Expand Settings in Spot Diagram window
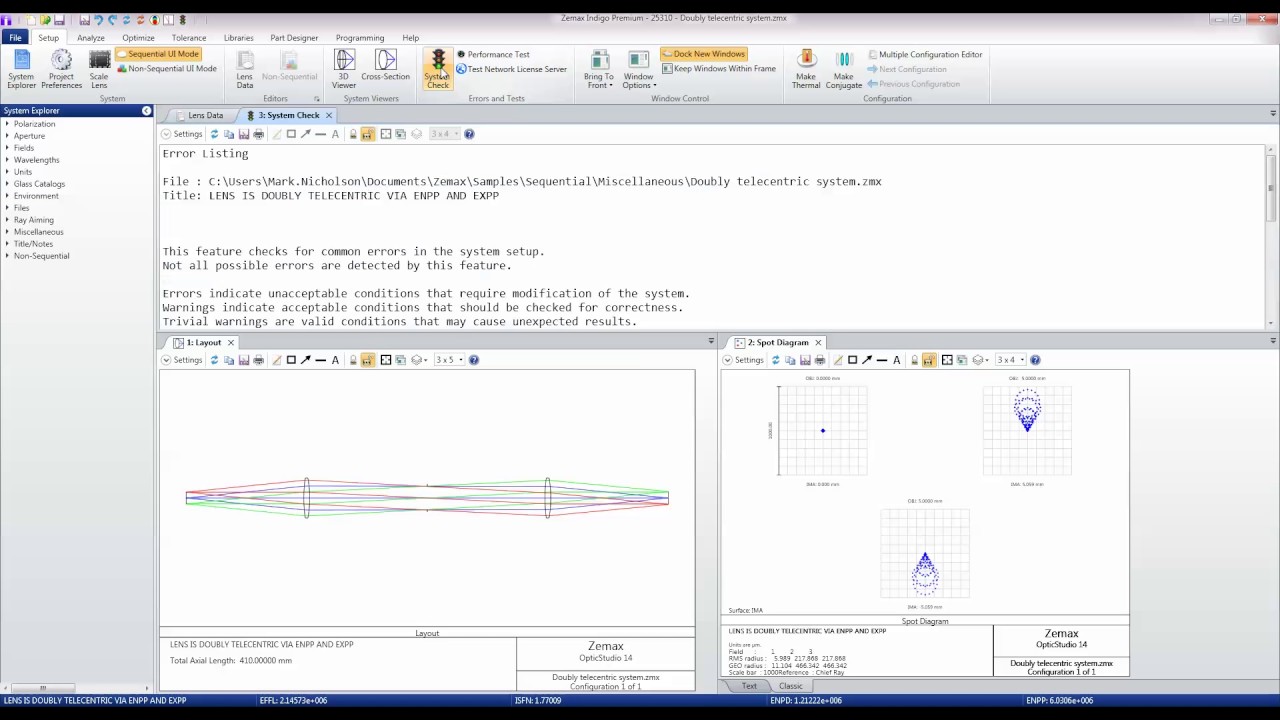 click(x=743, y=360)
